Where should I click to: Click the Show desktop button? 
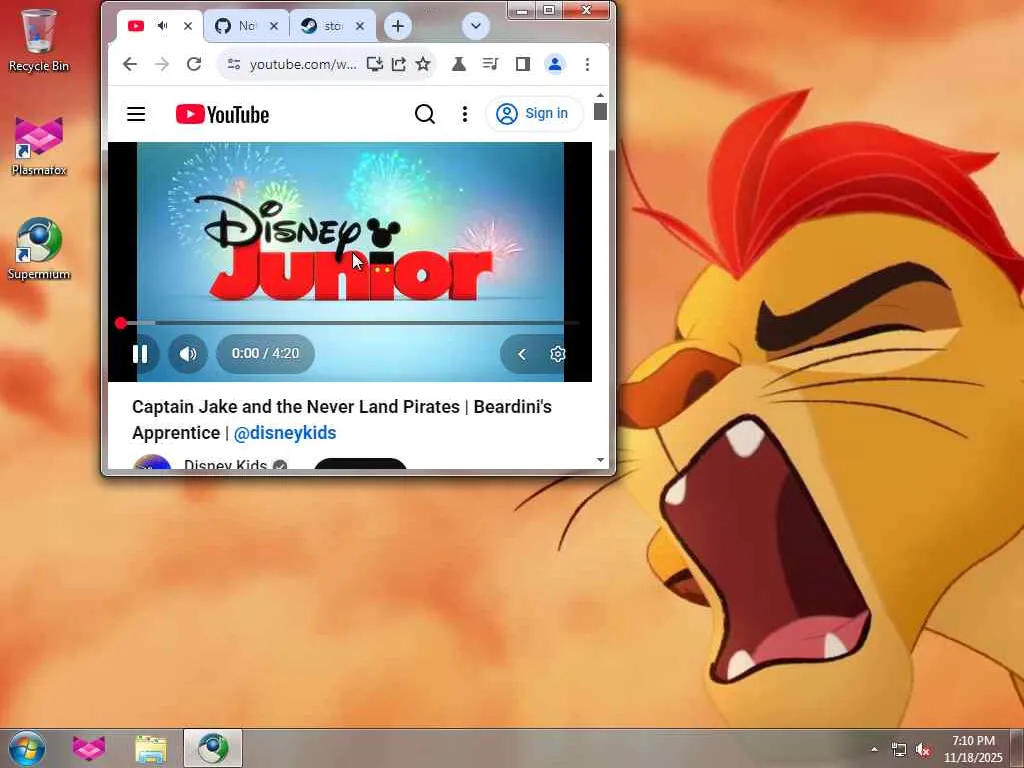pyautogui.click(x=1017, y=748)
